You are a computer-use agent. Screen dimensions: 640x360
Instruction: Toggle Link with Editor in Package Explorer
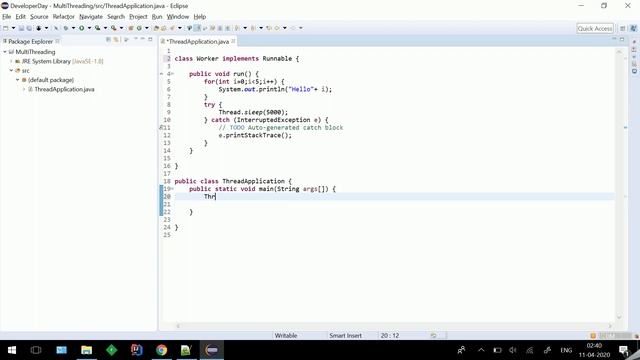coord(116,40)
